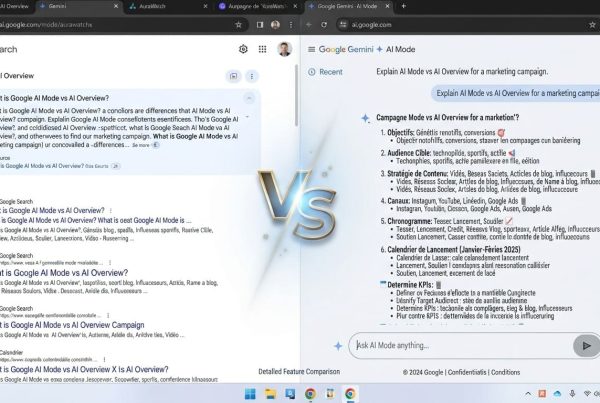Open the Confidentialis footer link

pyautogui.click(x=467, y=372)
